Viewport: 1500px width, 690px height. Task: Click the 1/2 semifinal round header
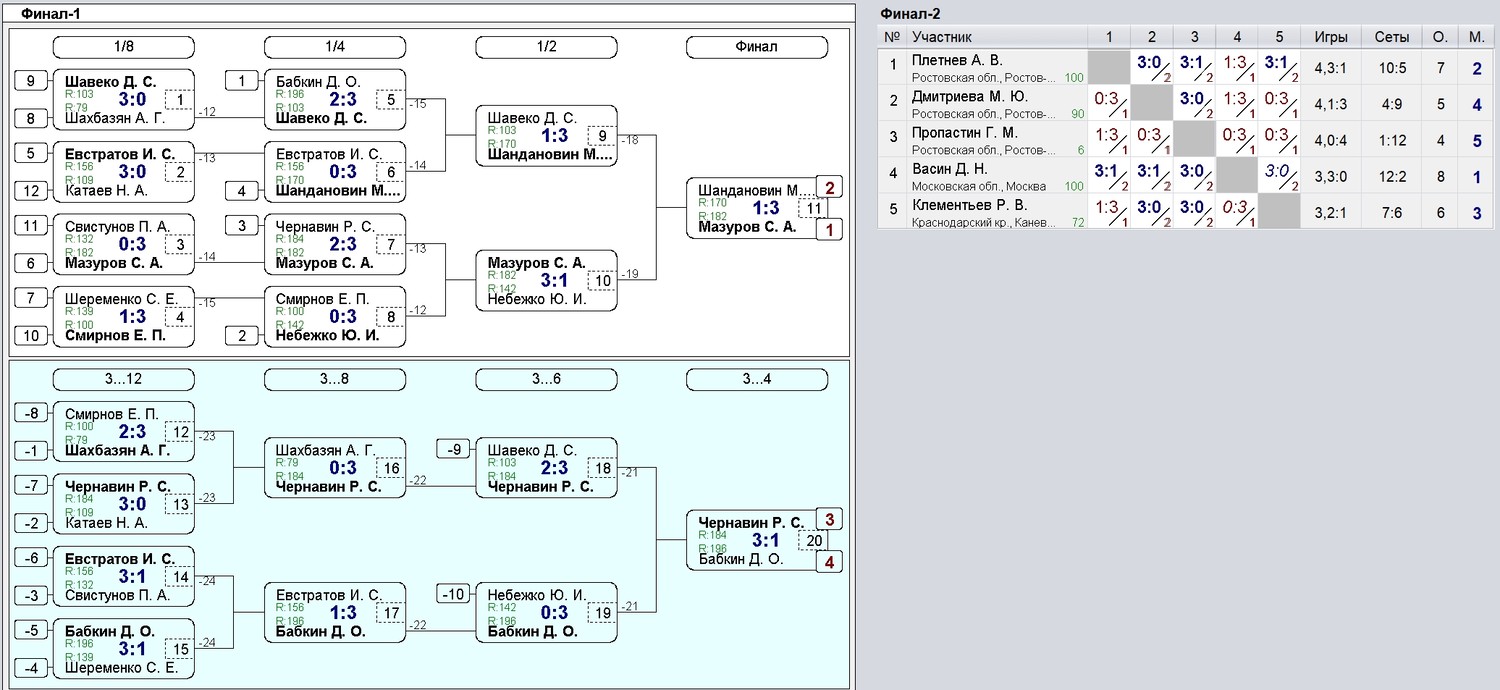(546, 47)
